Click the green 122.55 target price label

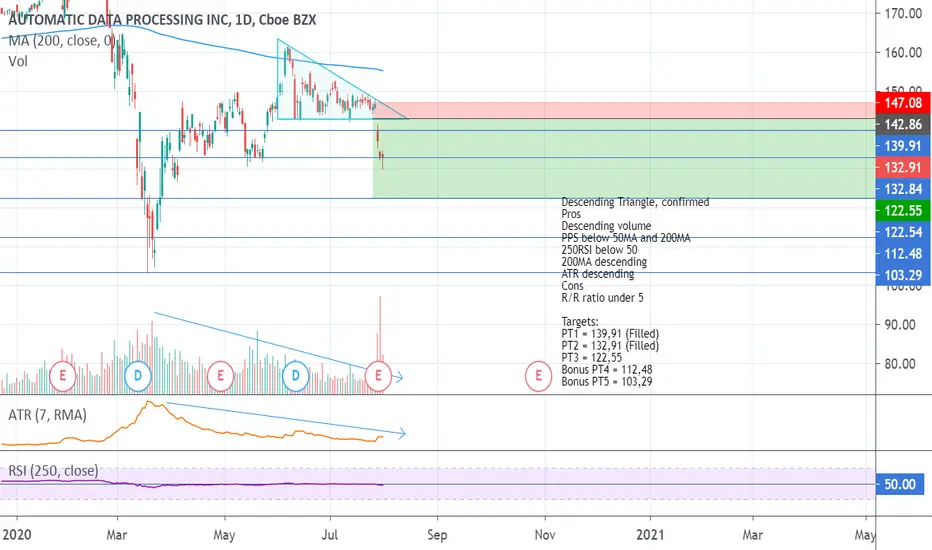click(903, 210)
